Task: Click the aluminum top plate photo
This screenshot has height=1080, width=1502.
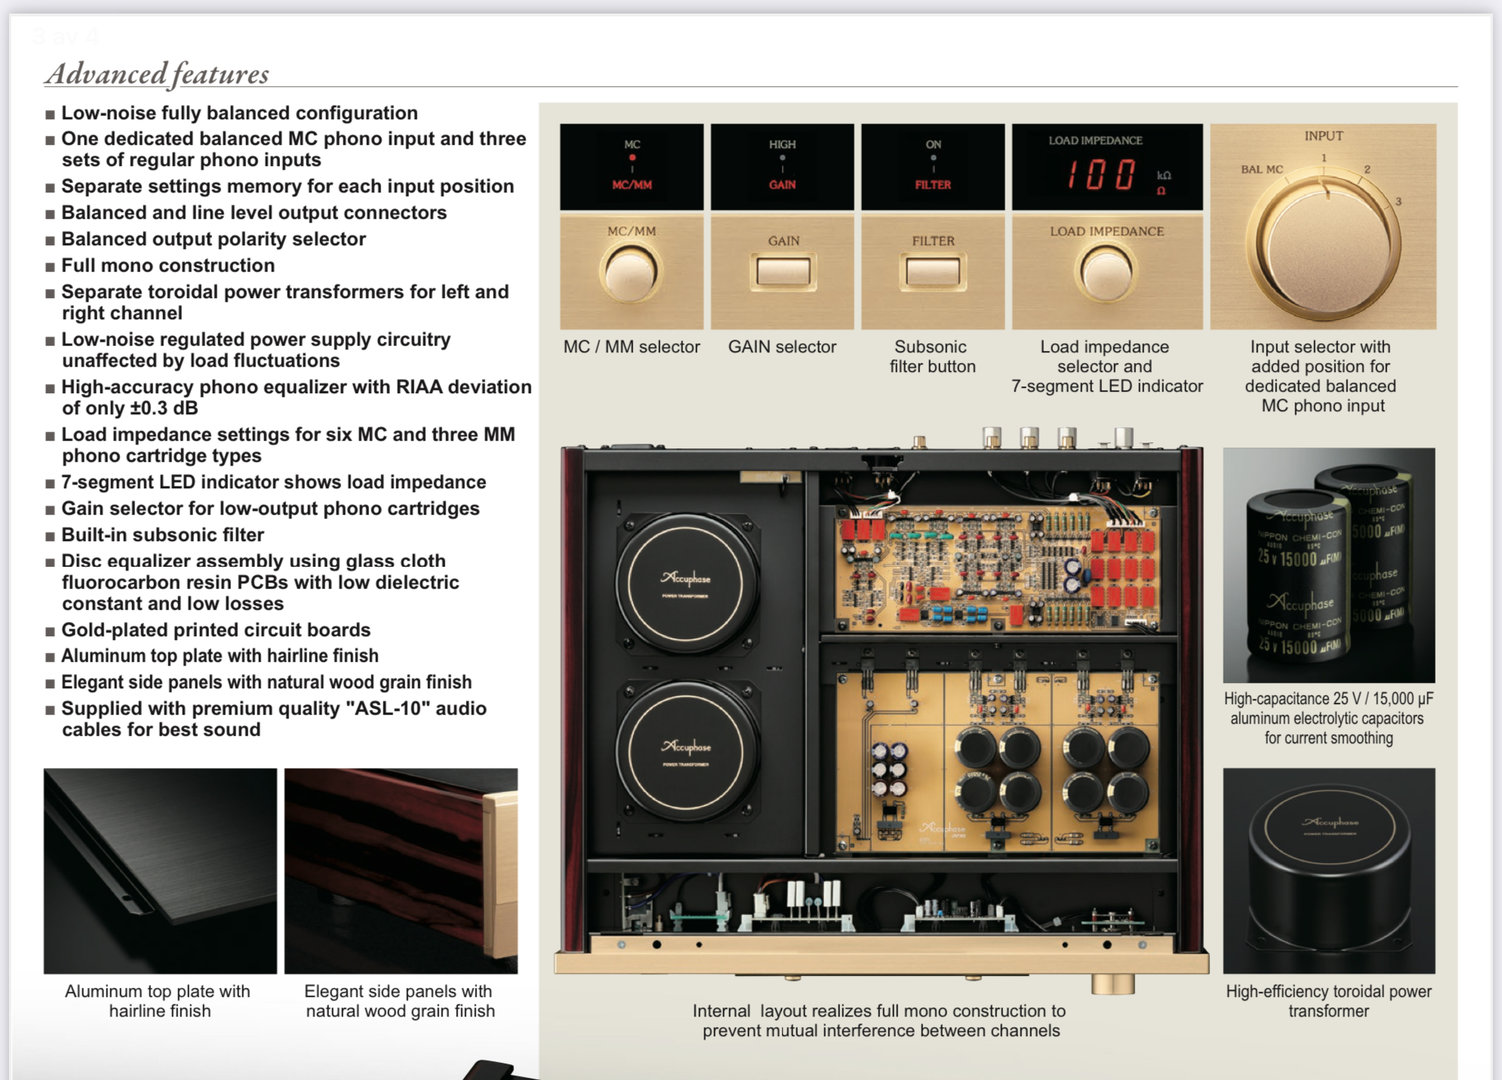Action: [x=160, y=871]
